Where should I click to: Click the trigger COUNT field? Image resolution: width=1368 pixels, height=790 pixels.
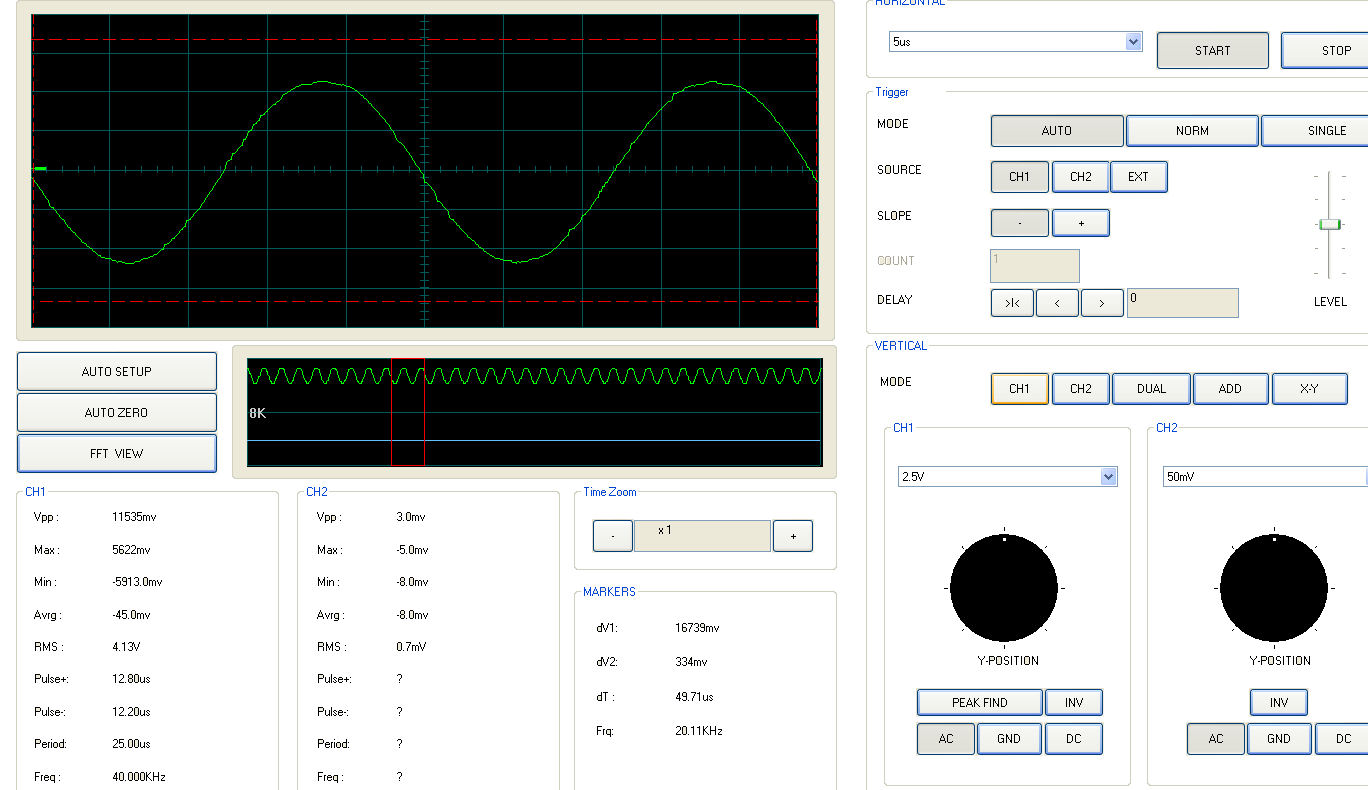click(x=1035, y=266)
